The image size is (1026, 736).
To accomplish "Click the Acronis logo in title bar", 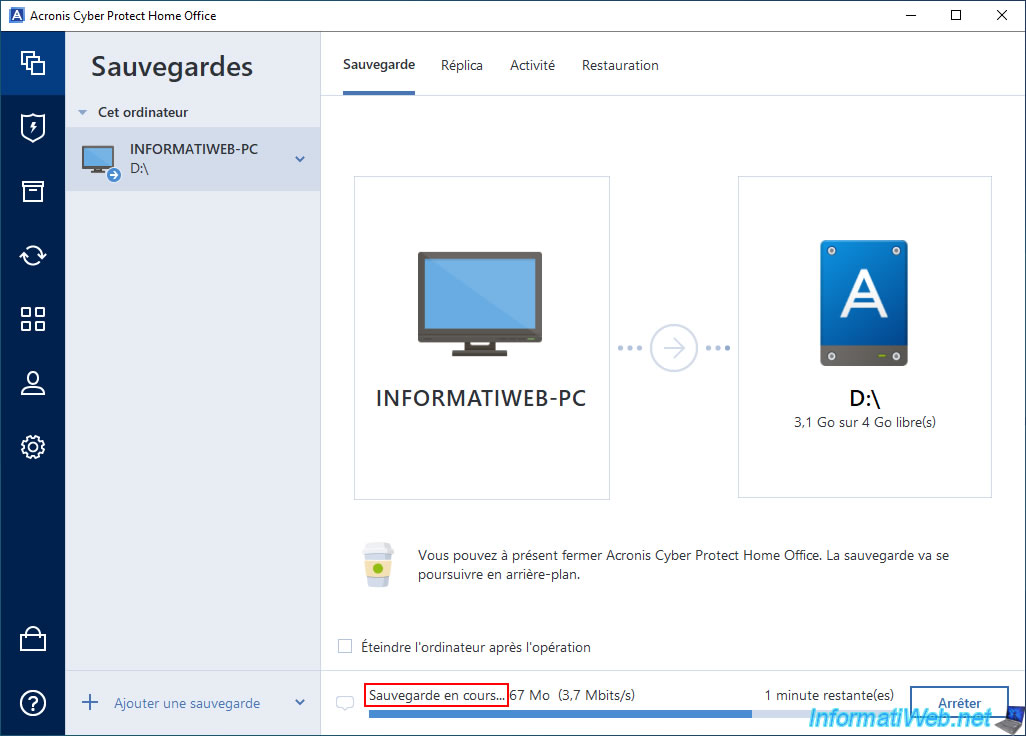I will [x=16, y=15].
